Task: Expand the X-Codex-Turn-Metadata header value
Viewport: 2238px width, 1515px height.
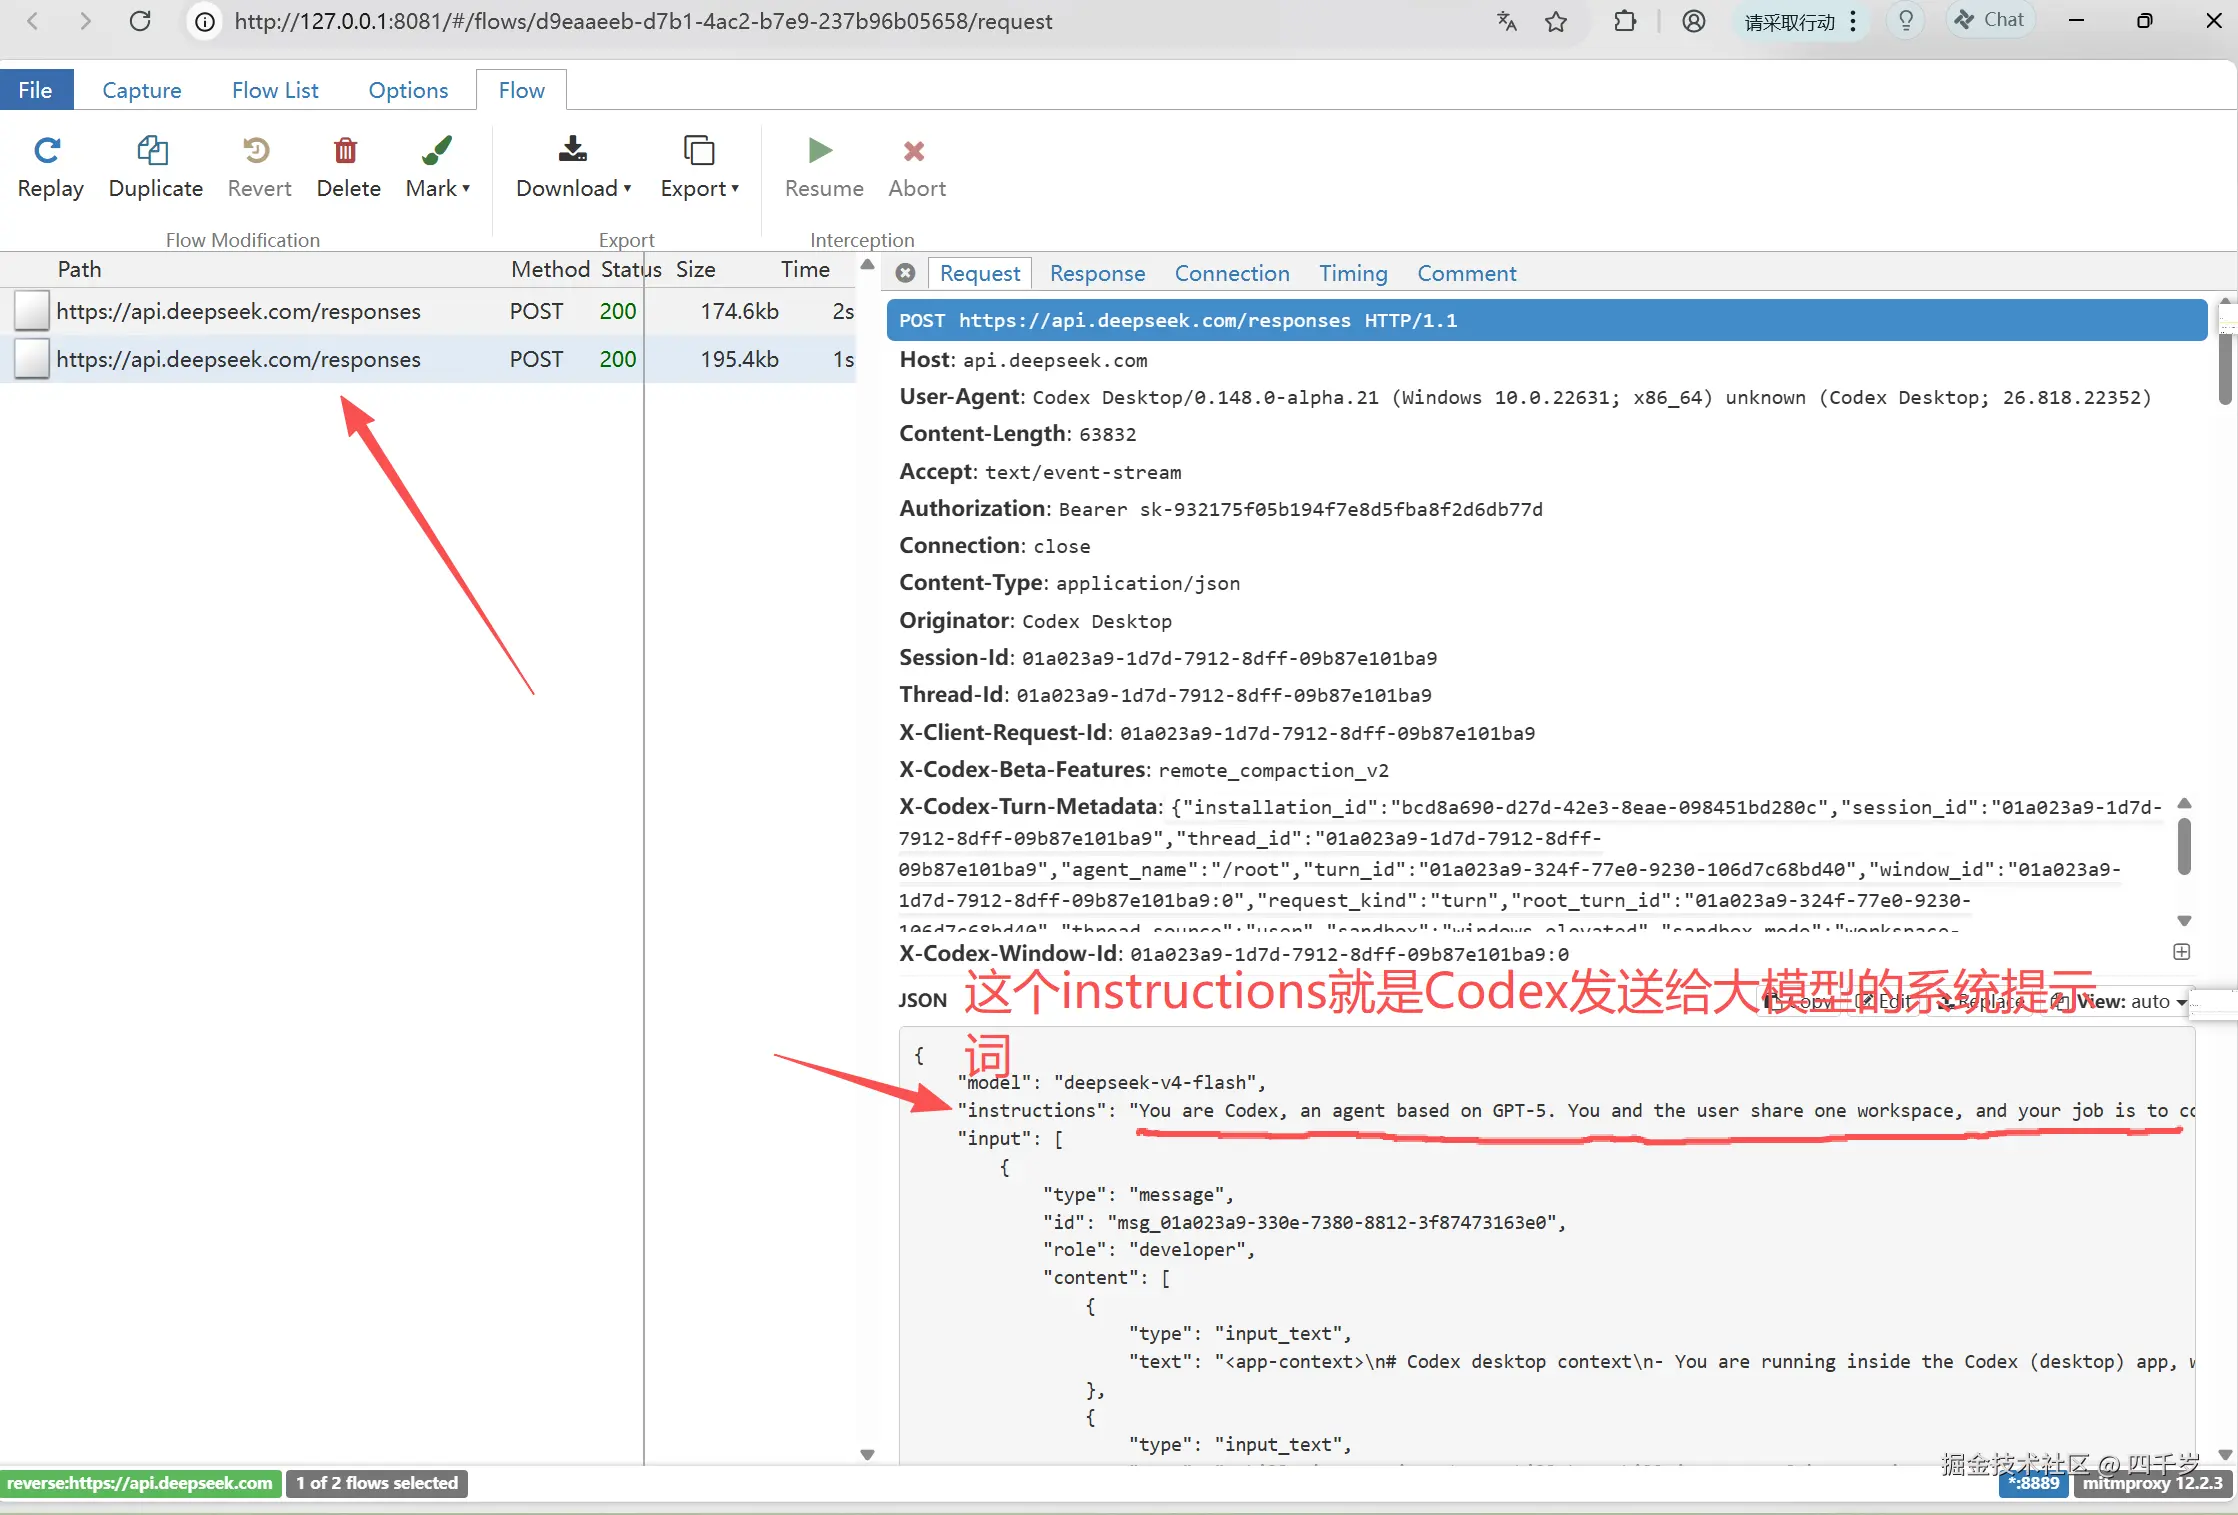Action: pos(2181,952)
